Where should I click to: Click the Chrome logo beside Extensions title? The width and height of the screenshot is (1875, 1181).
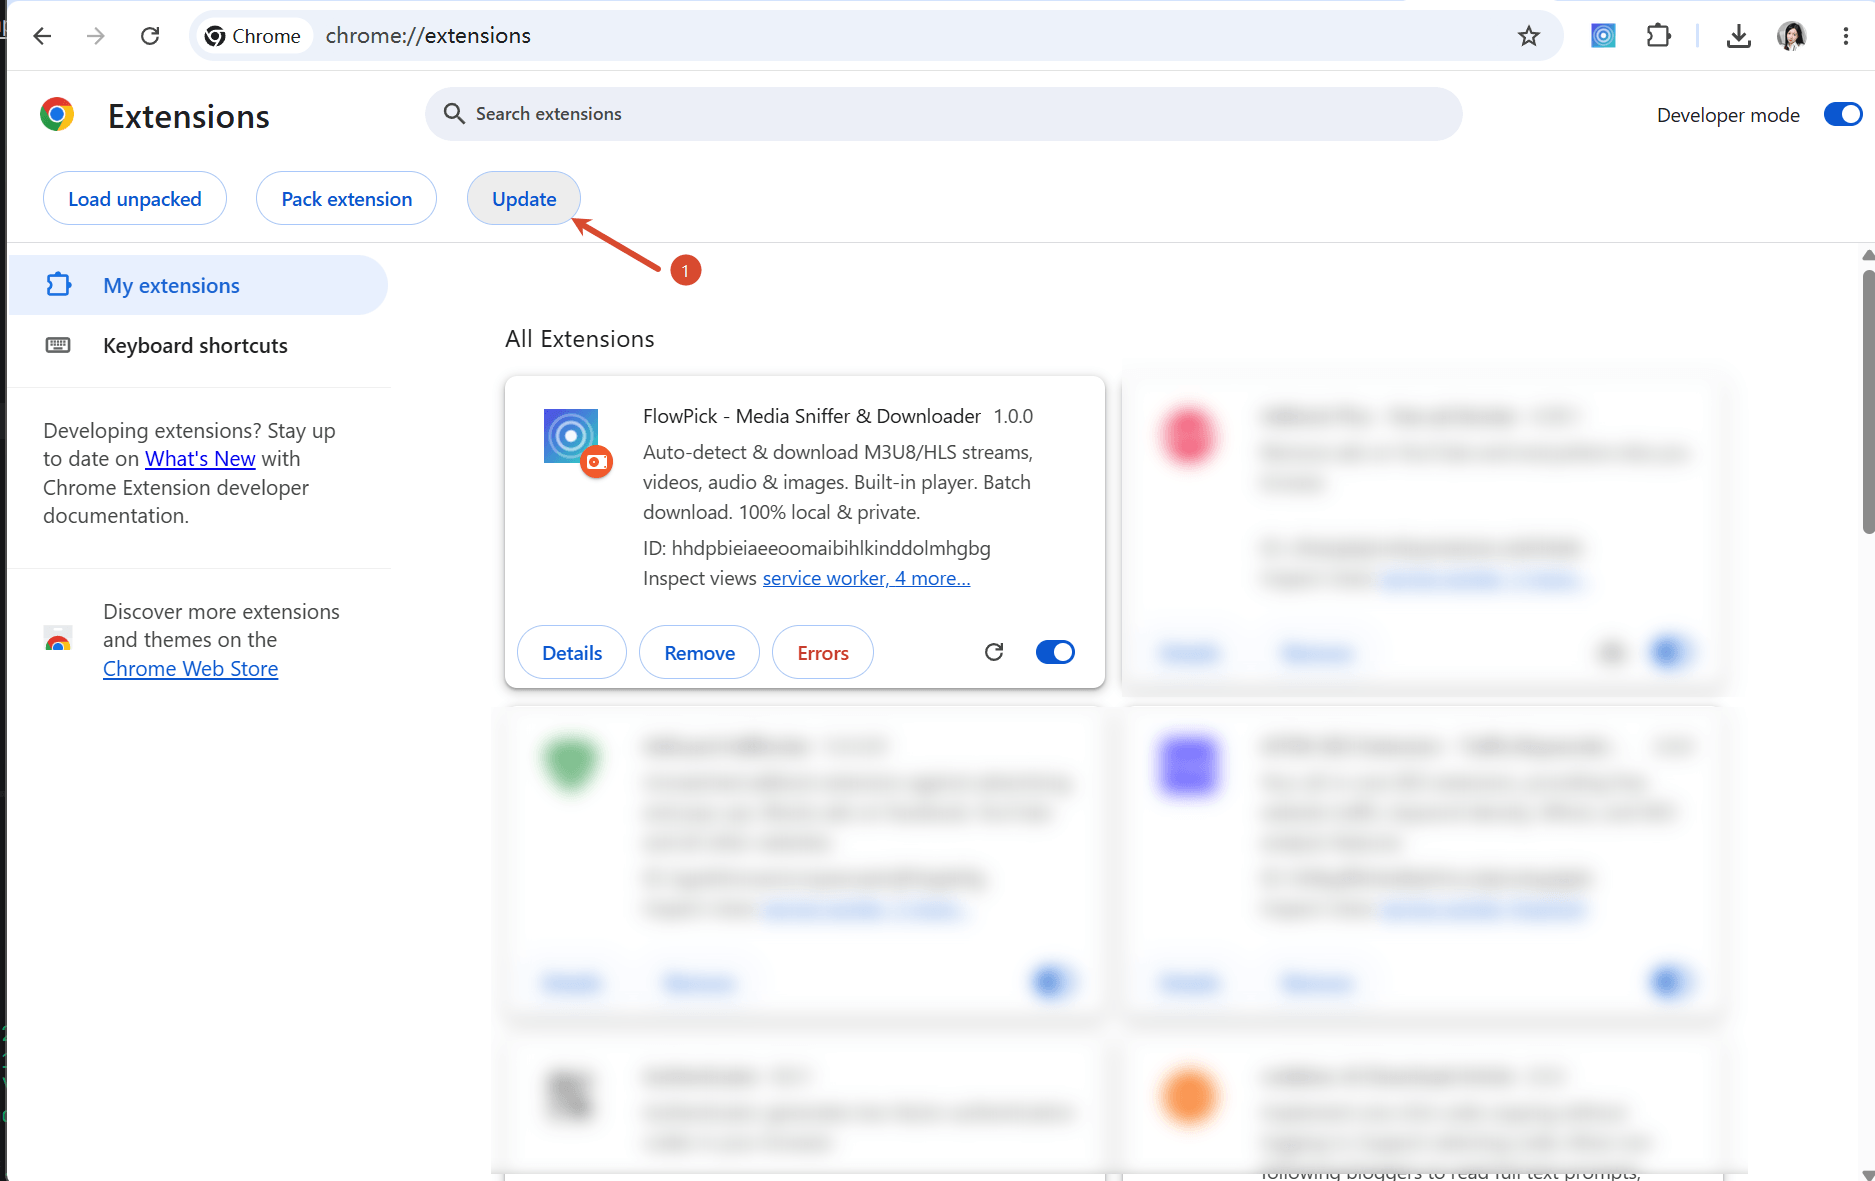tap(57, 115)
